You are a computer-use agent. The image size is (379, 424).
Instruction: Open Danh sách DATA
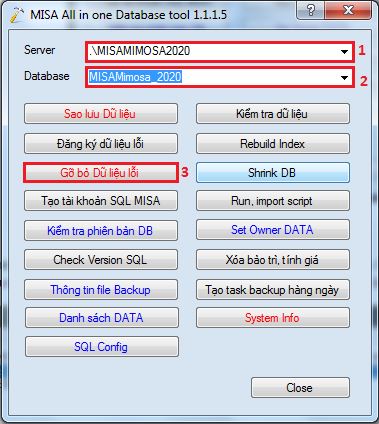coord(102,317)
